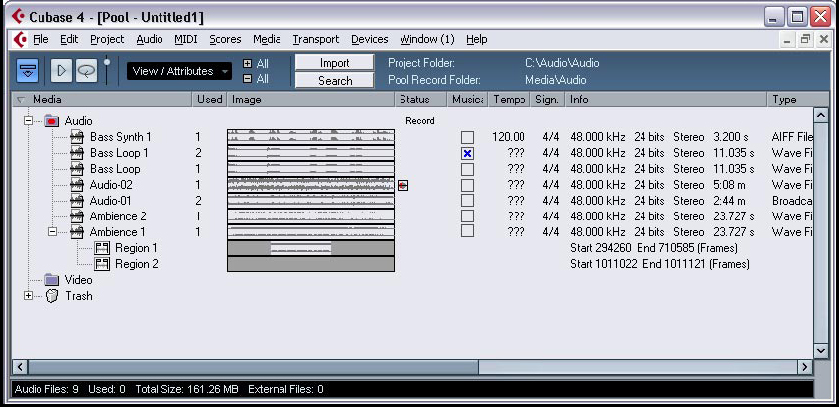Click the Bass Loop 1 waveform icon

coord(77,153)
